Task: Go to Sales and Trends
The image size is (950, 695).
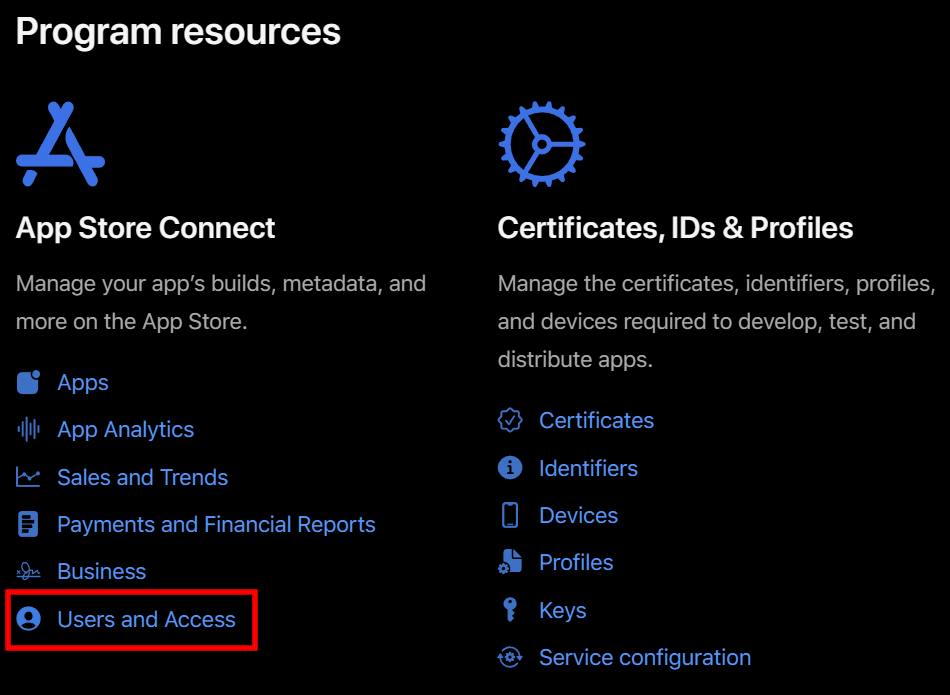Action: coord(142,477)
